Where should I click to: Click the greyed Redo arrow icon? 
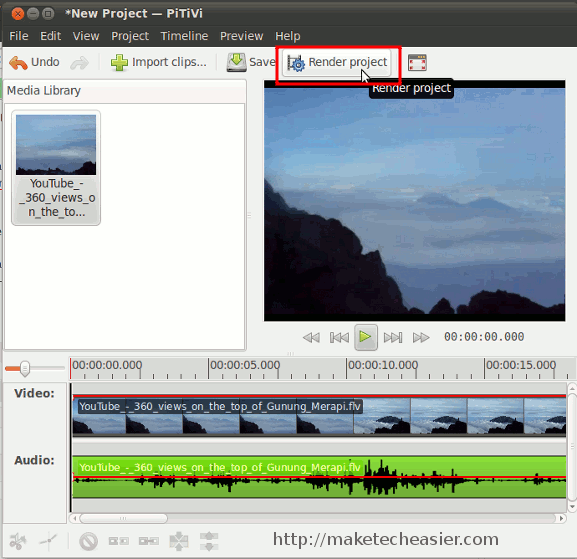79,63
